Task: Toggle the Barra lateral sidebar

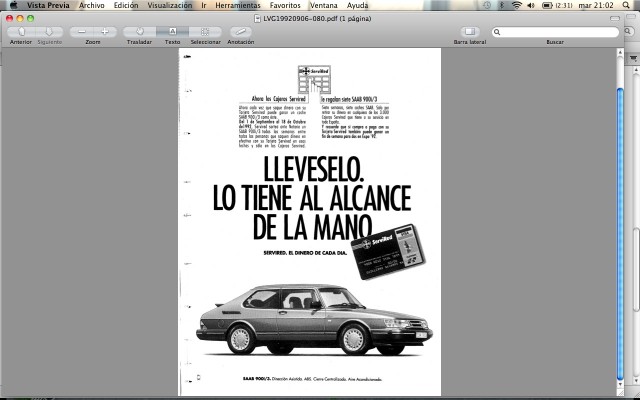Action: click(470, 32)
